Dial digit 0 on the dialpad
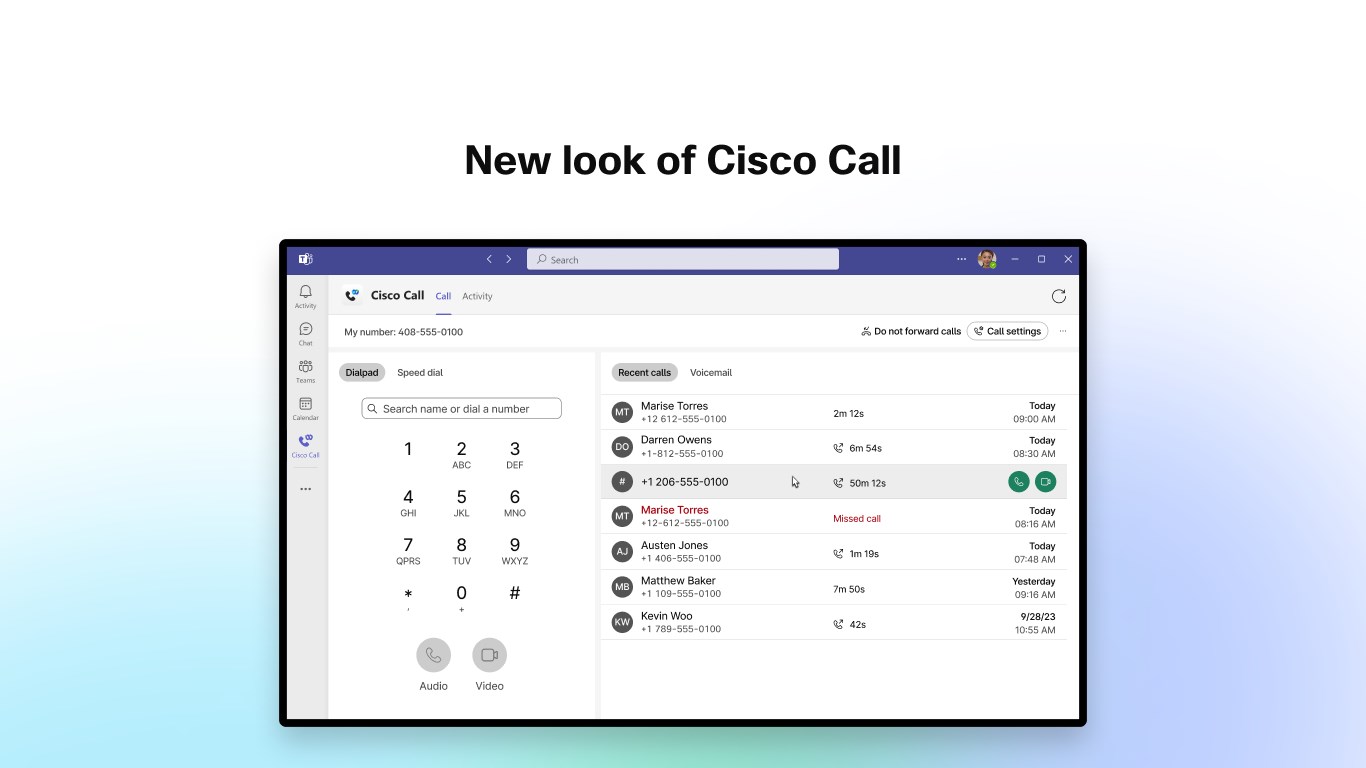Image resolution: width=1366 pixels, height=768 pixels. [461, 598]
